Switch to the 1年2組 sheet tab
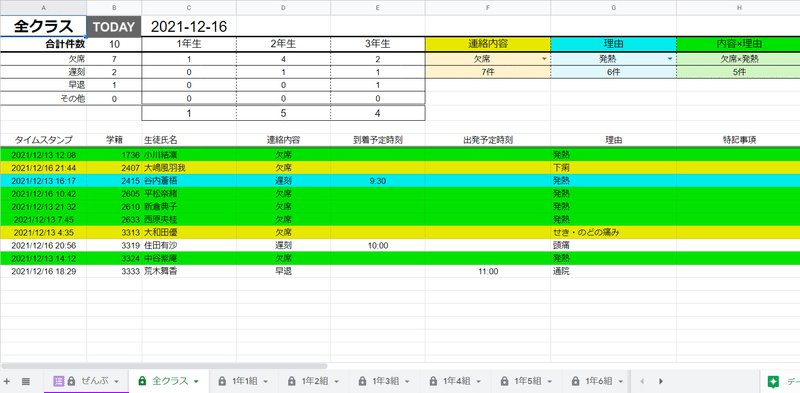 click(x=314, y=381)
